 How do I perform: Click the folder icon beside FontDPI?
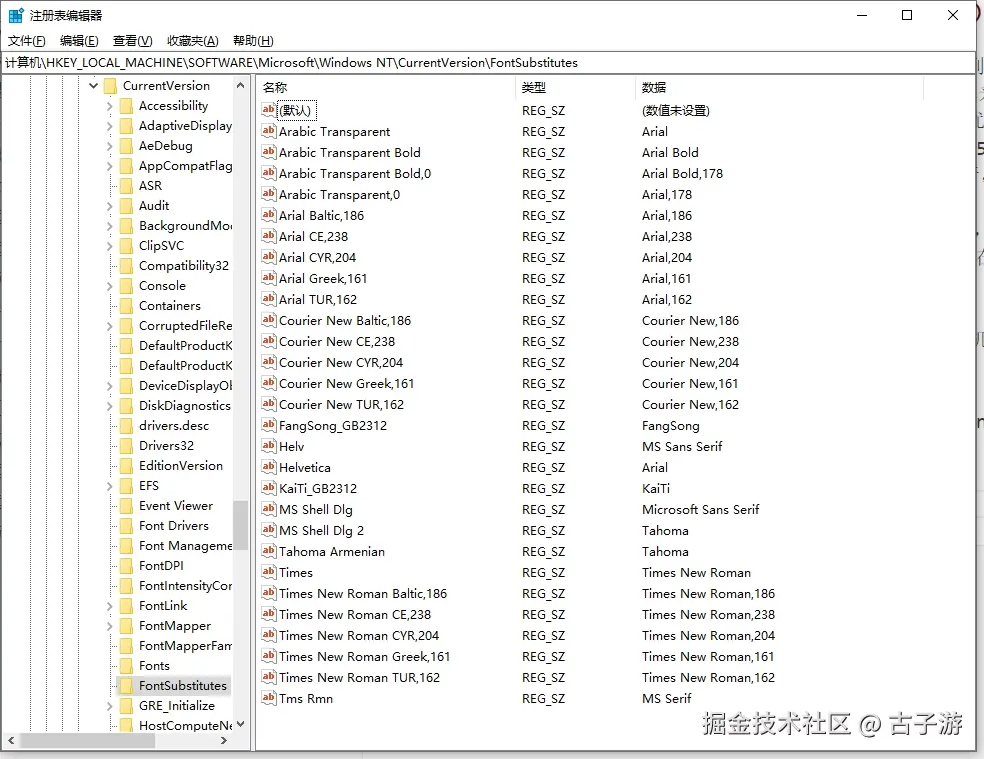tap(126, 566)
